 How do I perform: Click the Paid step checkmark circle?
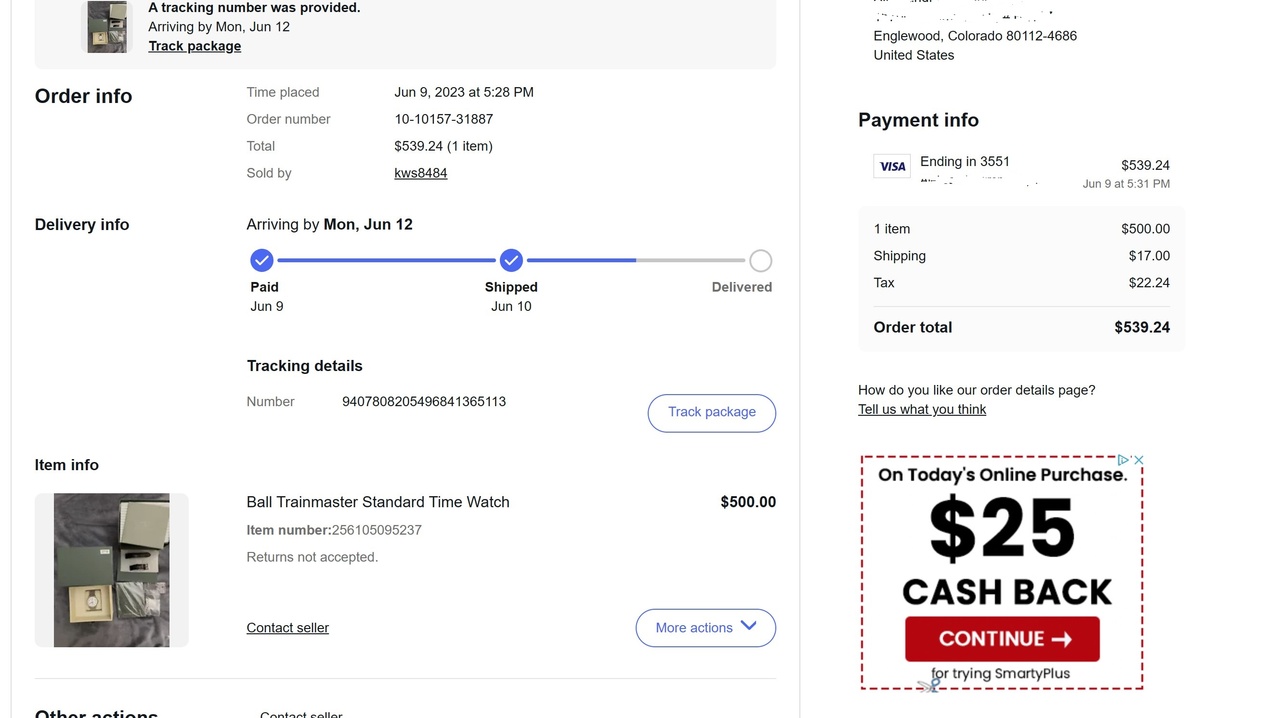[x=262, y=261]
